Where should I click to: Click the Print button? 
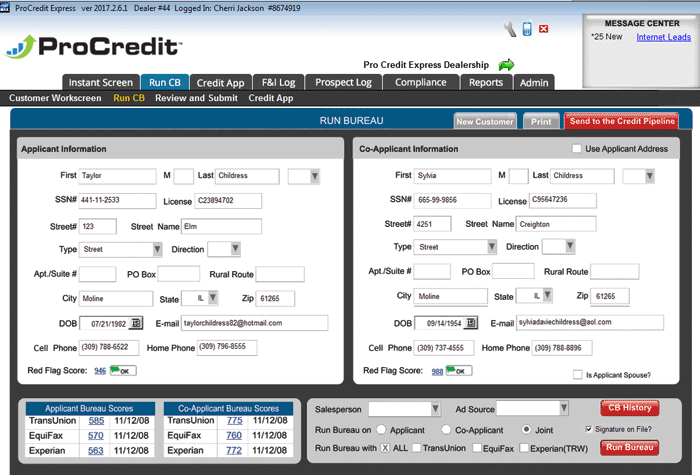point(541,121)
